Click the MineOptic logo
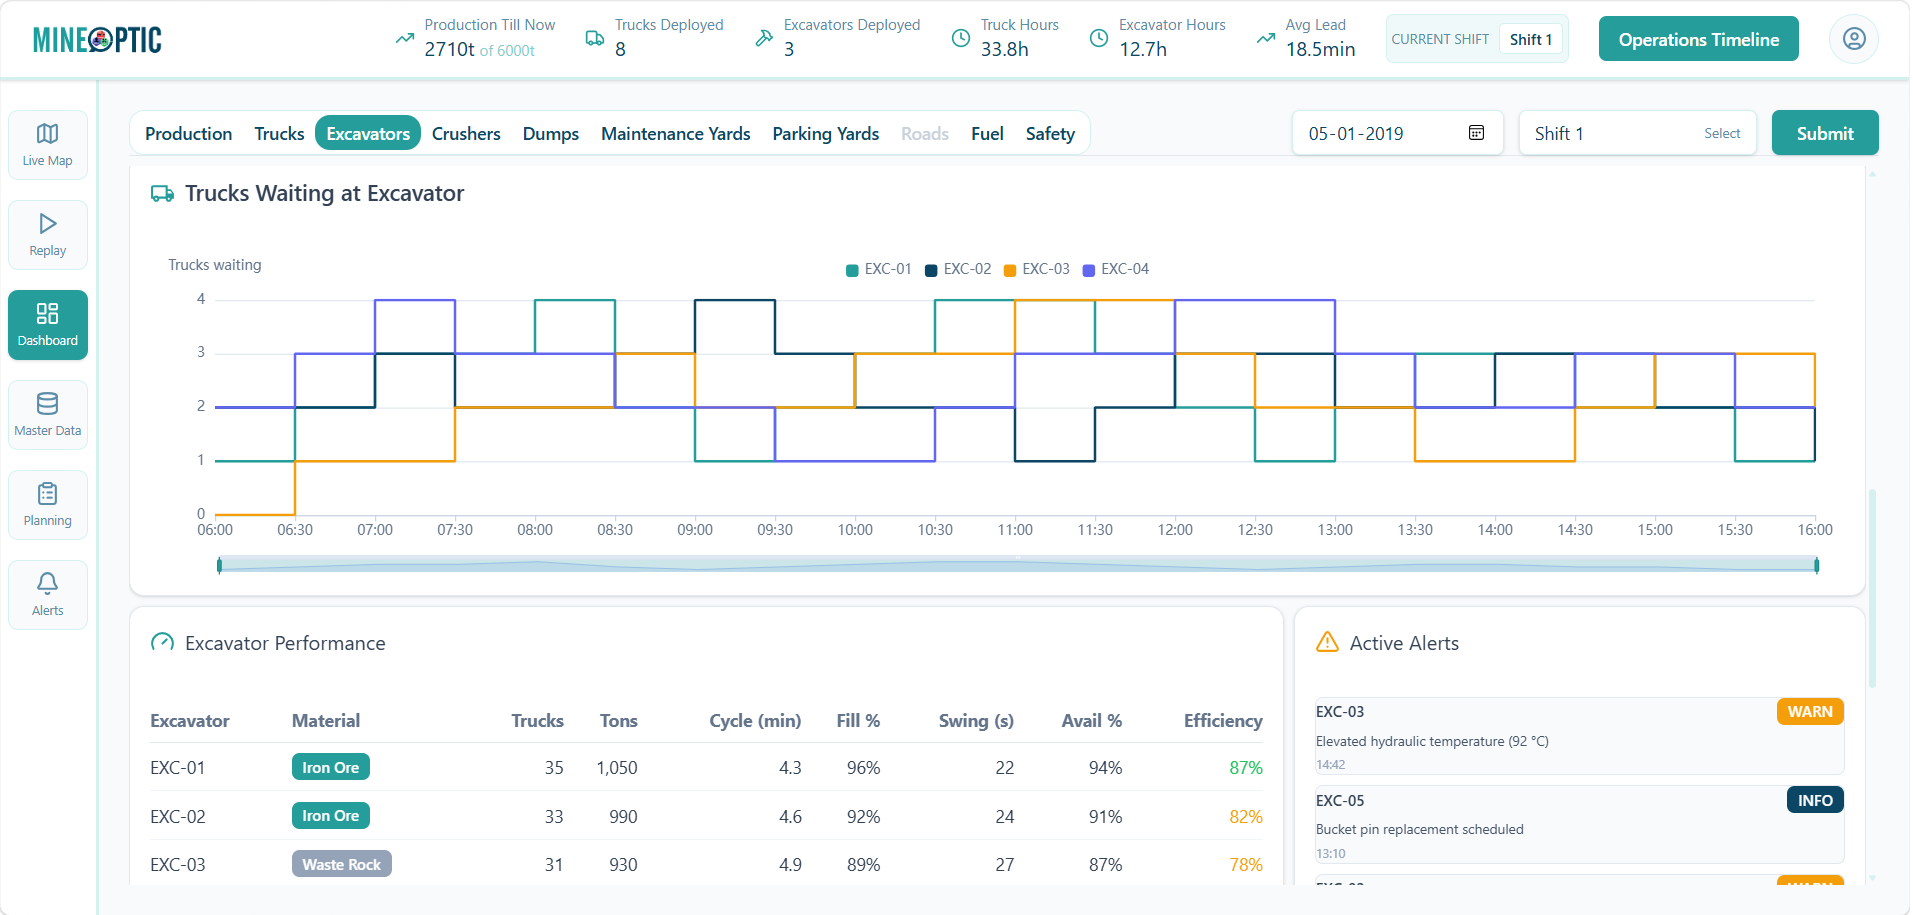Screen dimensions: 1913x915 pos(97,39)
